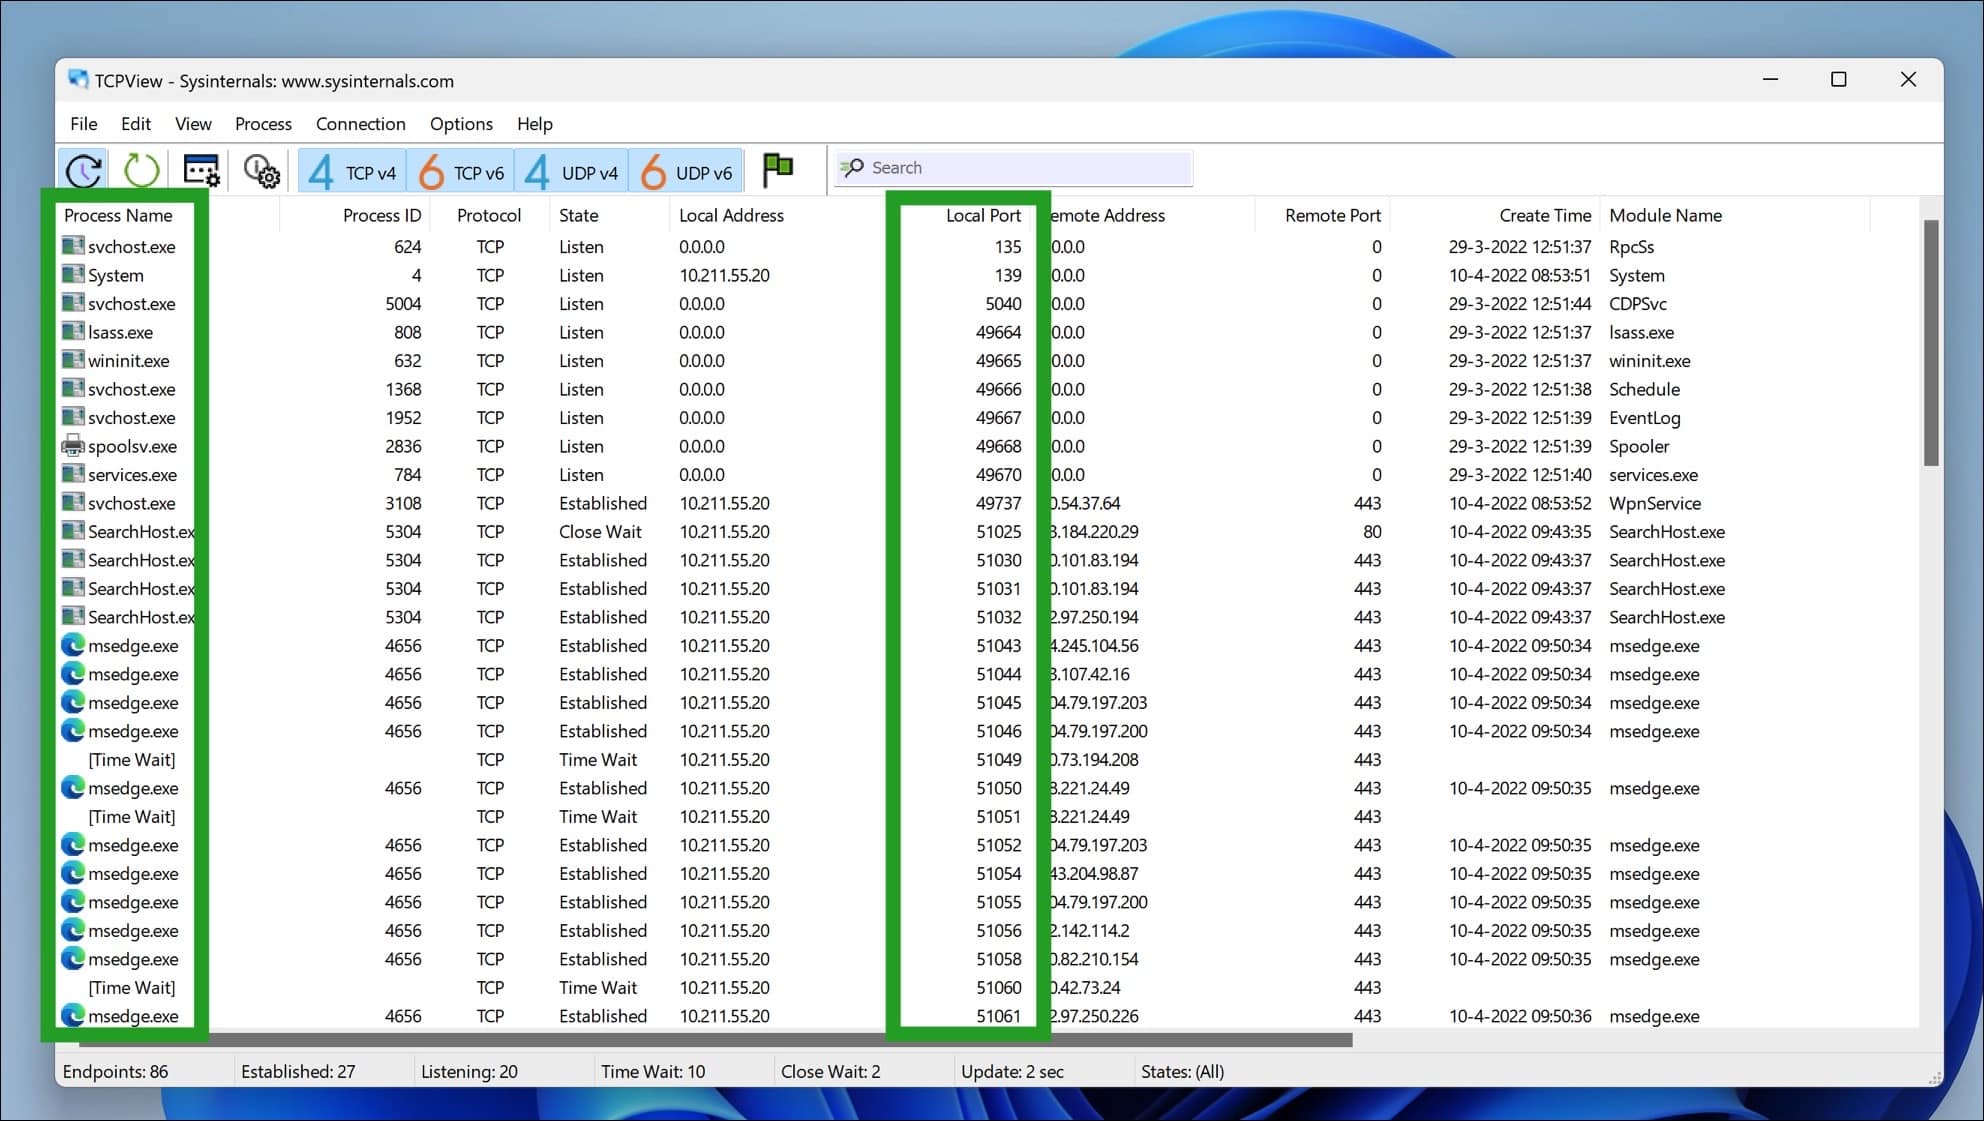
Task: Select the wininit.exe process name
Action: [x=128, y=361]
